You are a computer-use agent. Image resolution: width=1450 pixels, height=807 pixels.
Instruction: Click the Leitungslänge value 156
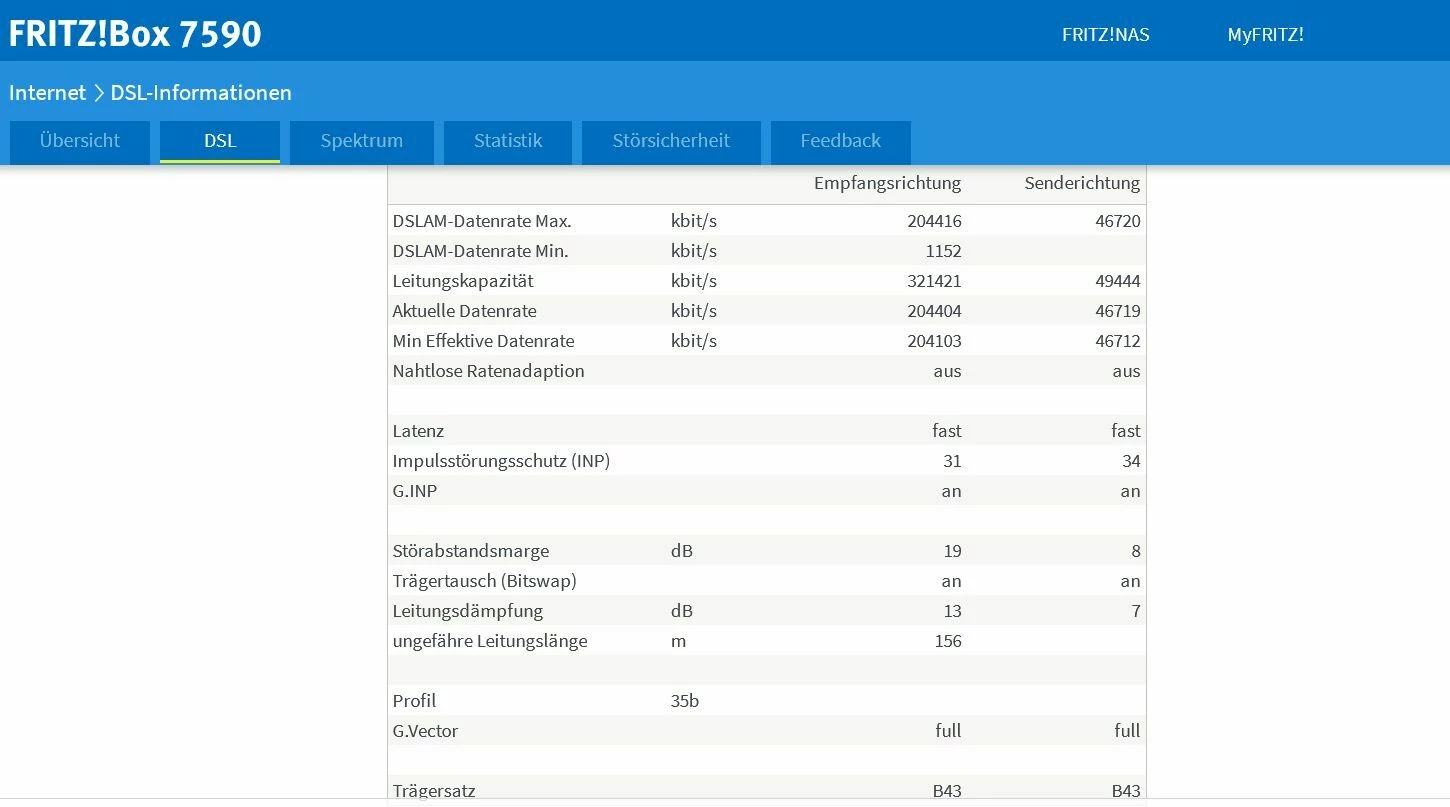pos(947,641)
